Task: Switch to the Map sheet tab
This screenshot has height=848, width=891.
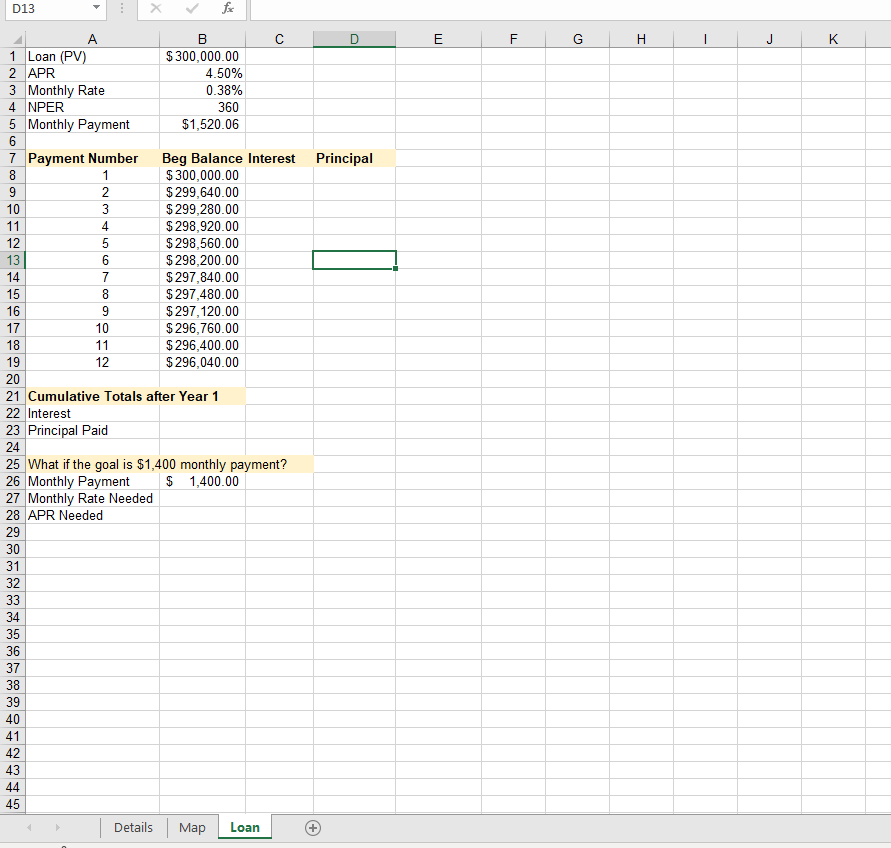Action: pyautogui.click(x=192, y=828)
